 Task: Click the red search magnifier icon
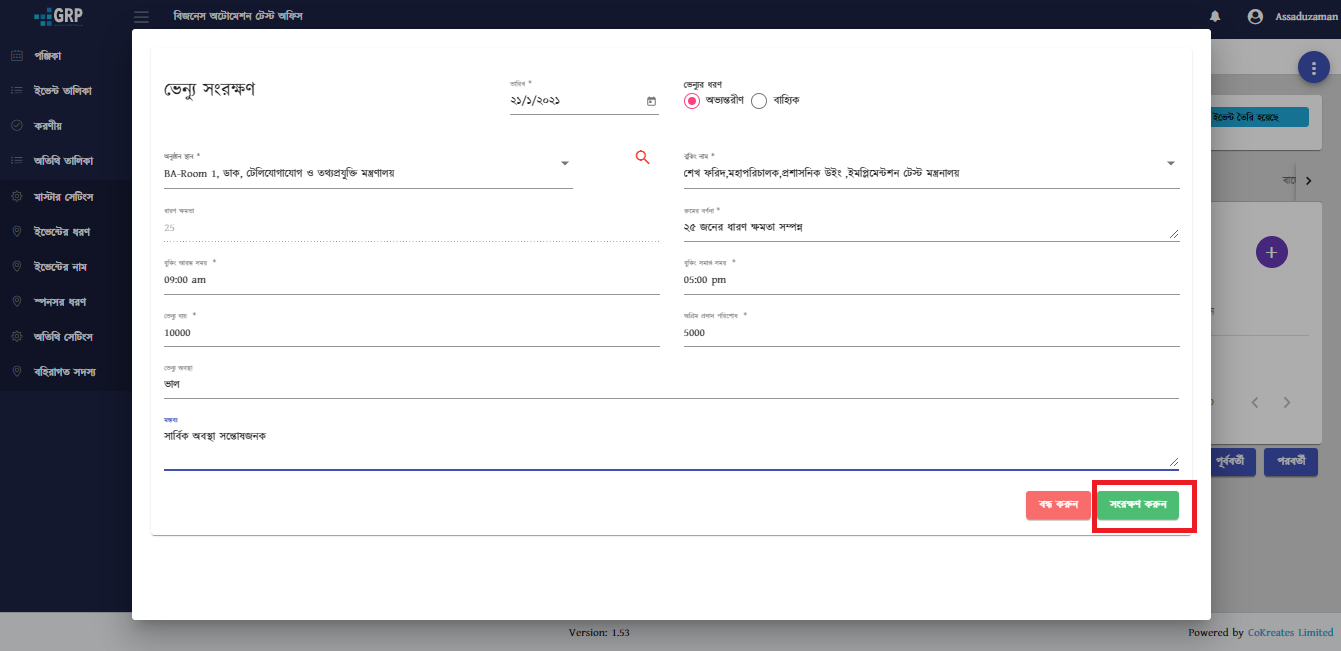point(643,157)
